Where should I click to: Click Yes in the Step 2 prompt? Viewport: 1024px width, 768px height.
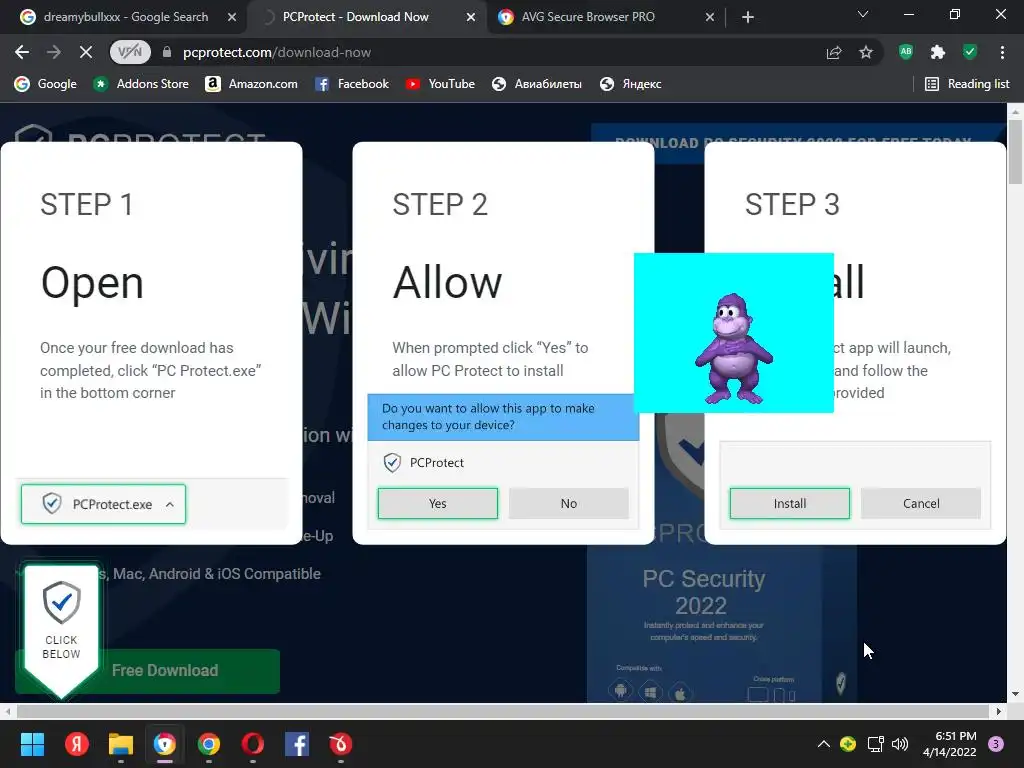438,504
